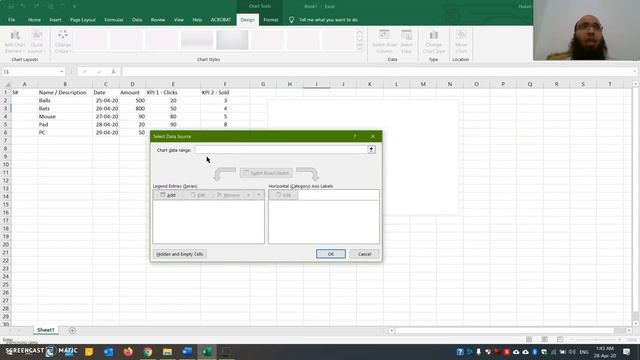Click Edit under Horizontal Axis Labels

284,195
